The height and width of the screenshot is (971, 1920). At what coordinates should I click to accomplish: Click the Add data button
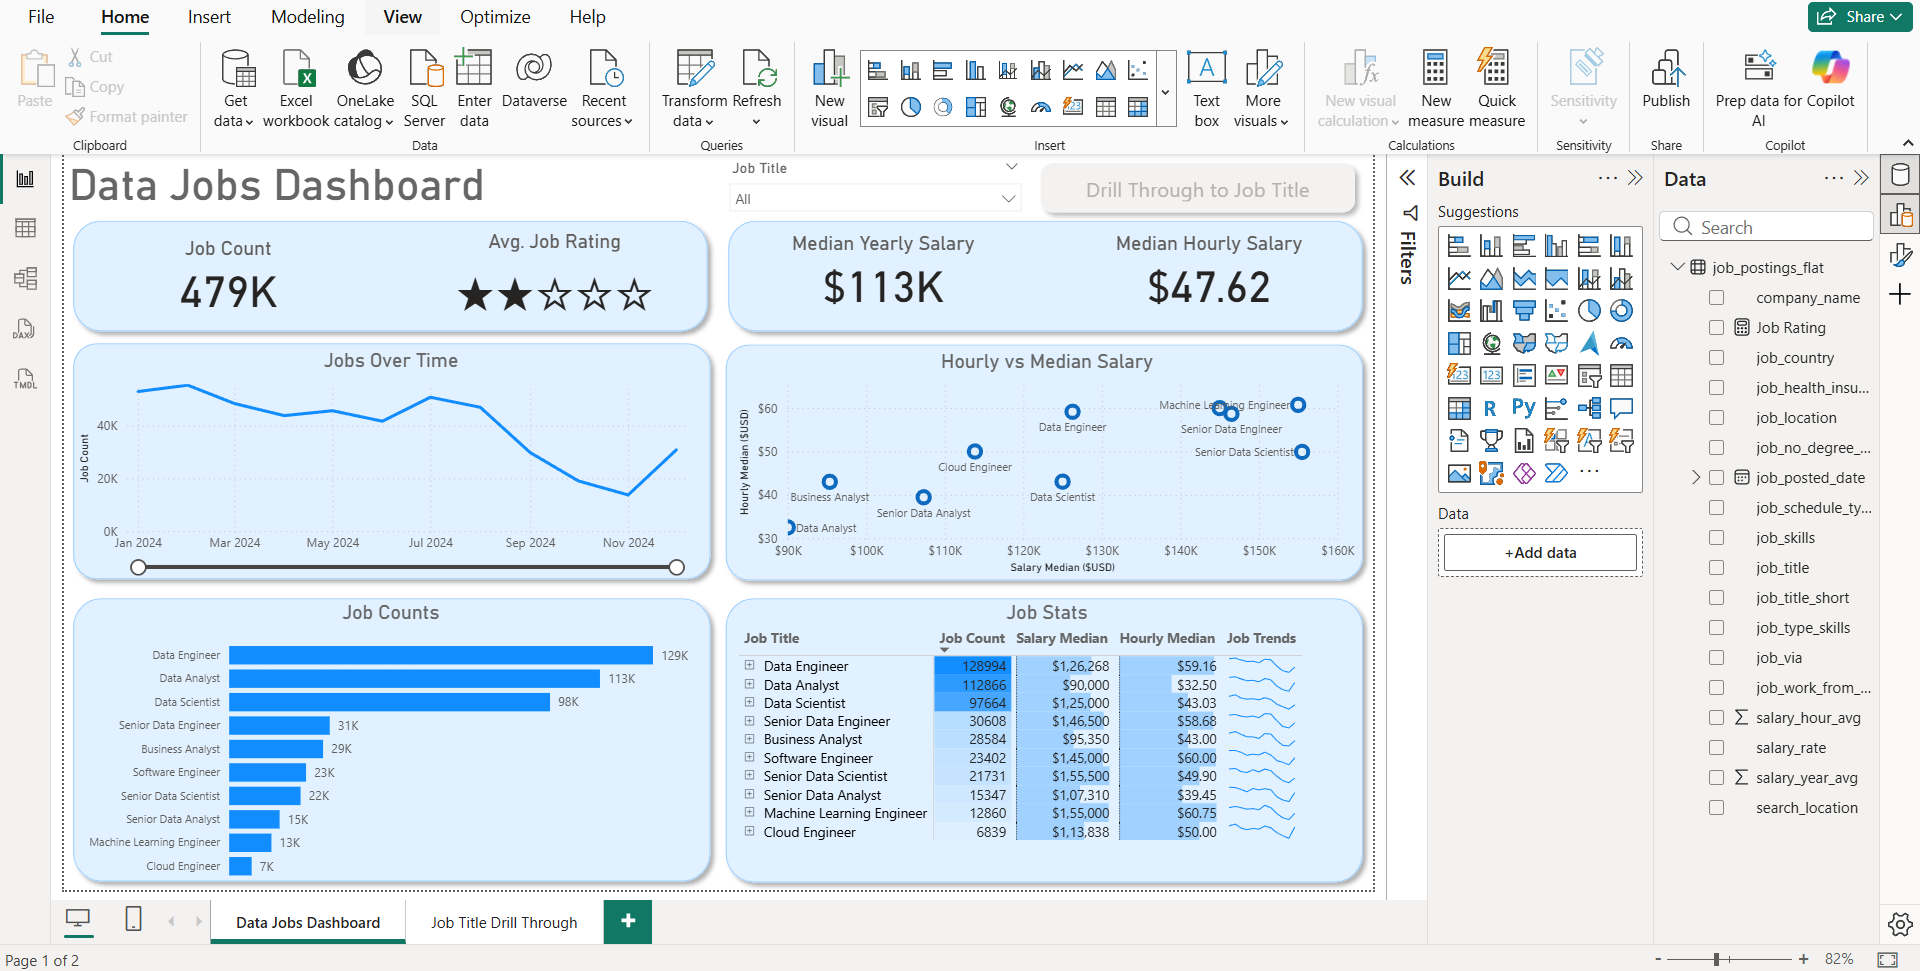click(x=1540, y=552)
